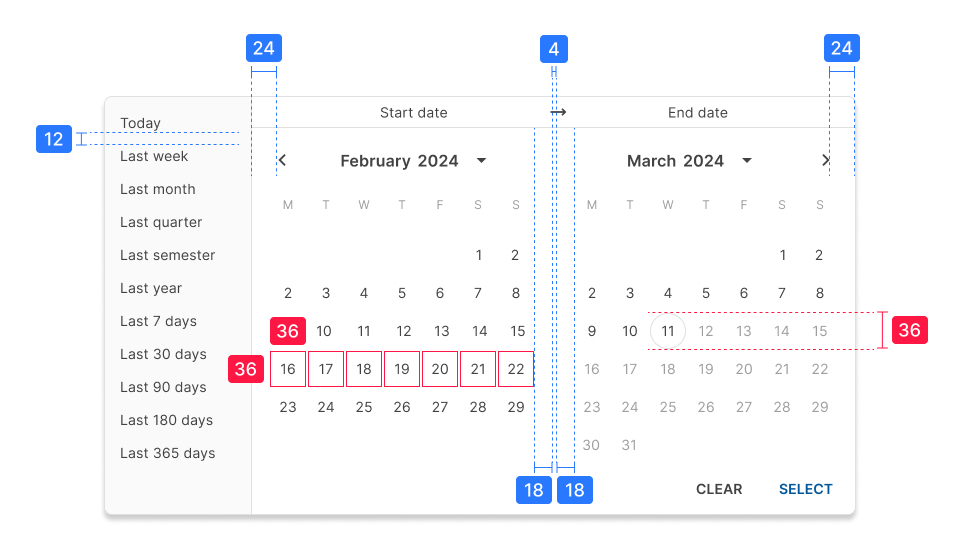The image size is (960, 560).
Task: Select the Last 30 days preset
Action: tap(163, 354)
